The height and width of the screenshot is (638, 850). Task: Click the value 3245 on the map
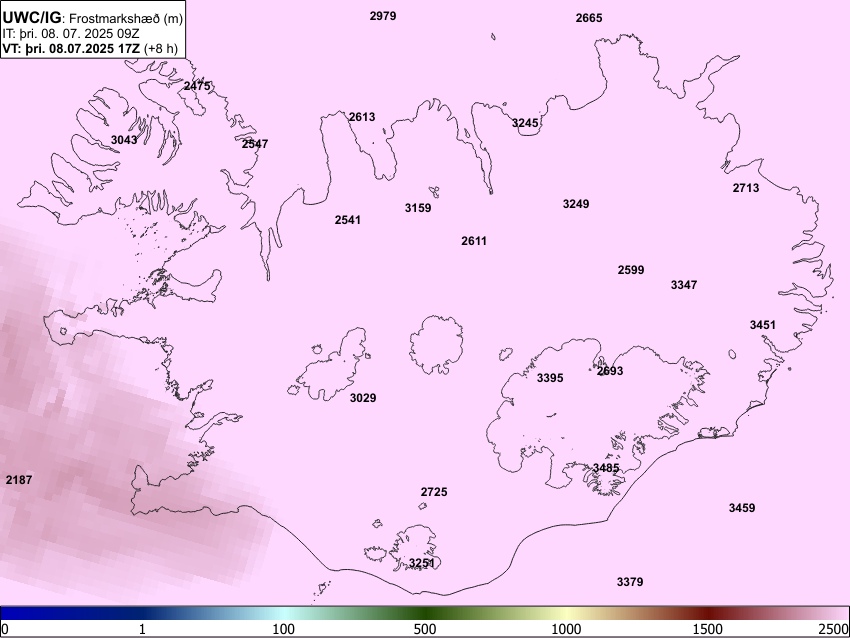pyautogui.click(x=525, y=123)
